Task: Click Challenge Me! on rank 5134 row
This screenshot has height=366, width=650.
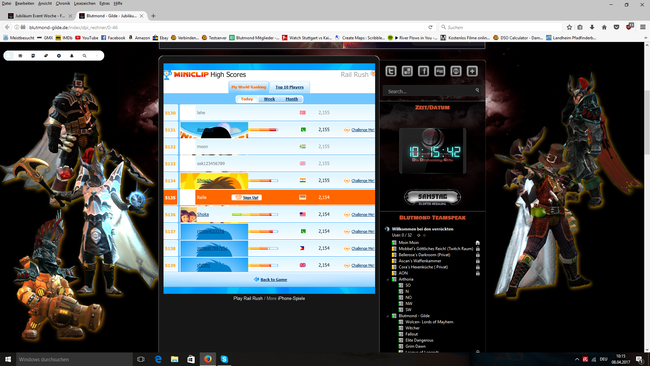Action: tap(362, 181)
